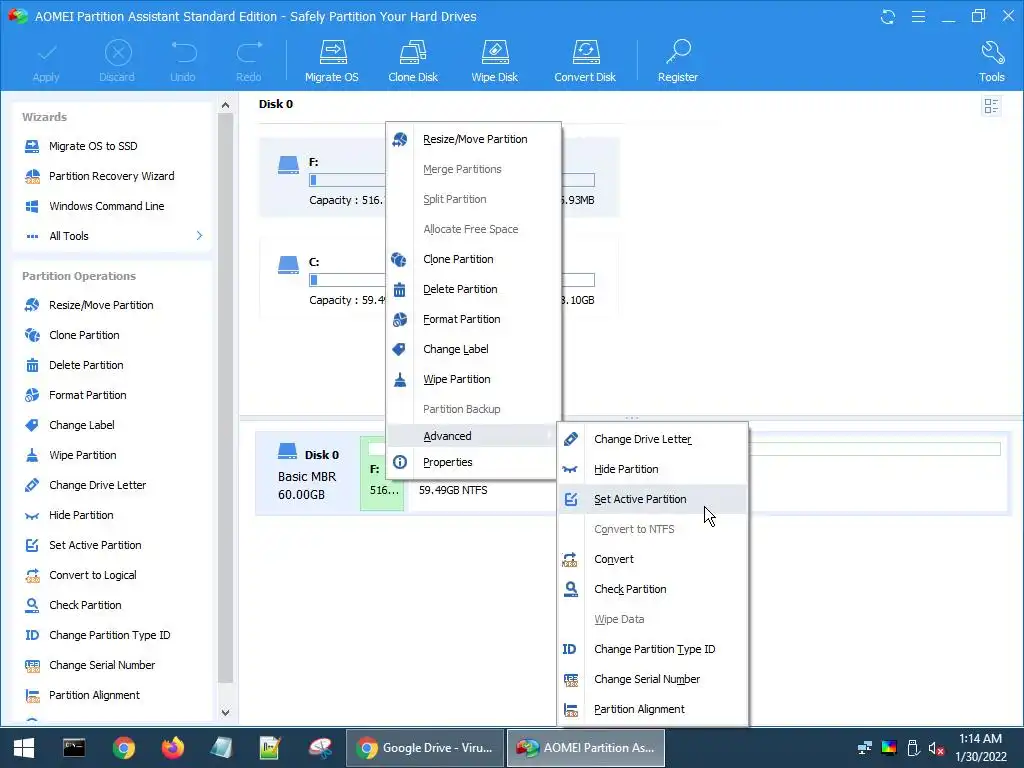Viewport: 1024px width, 768px height.
Task: Launch Firefox from taskbar
Action: (x=172, y=748)
